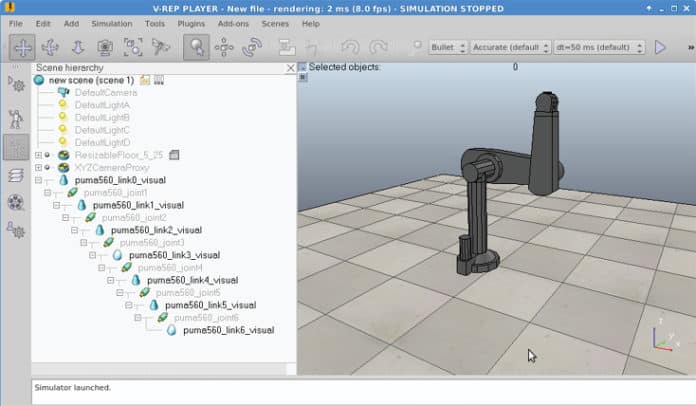This screenshot has width=696, height=406.
Task: Click the camera rotate tool
Action: [50, 47]
